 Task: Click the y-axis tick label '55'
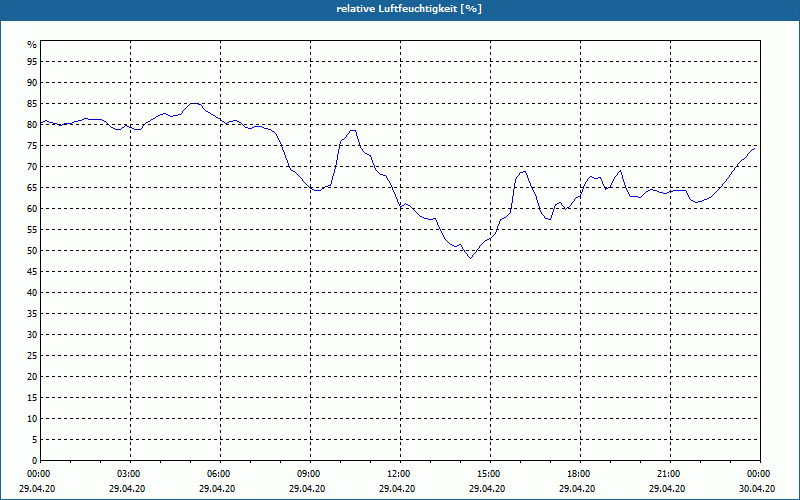click(x=32, y=230)
